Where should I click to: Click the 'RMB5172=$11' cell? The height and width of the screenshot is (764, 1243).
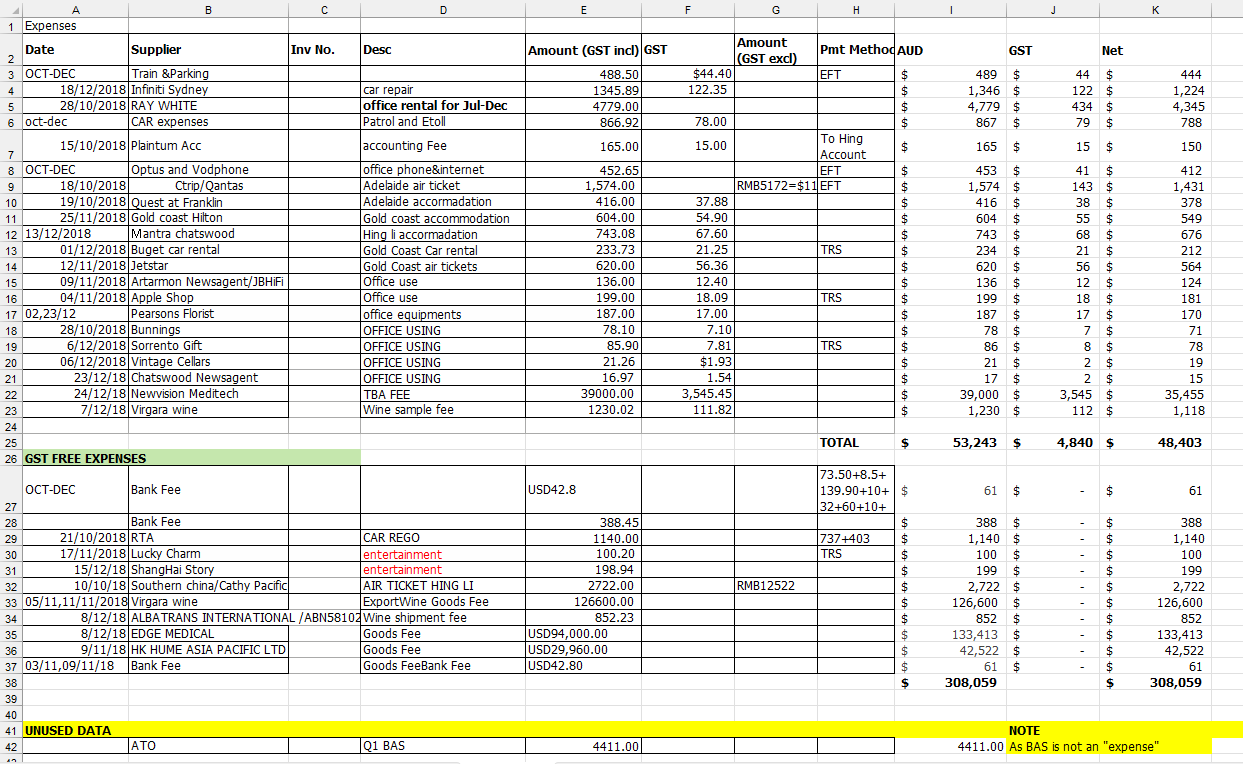point(775,186)
